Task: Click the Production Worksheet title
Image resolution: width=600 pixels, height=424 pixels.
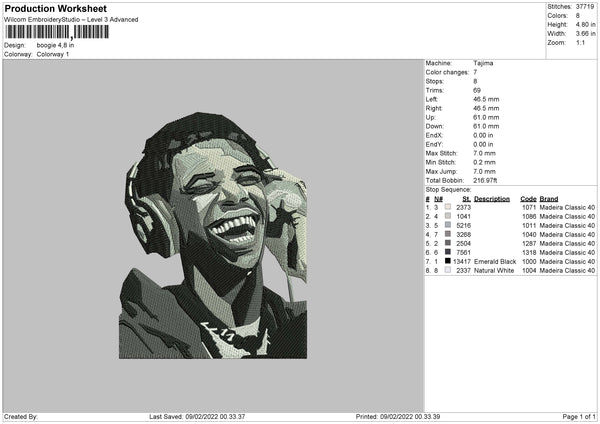Action: (x=55, y=8)
